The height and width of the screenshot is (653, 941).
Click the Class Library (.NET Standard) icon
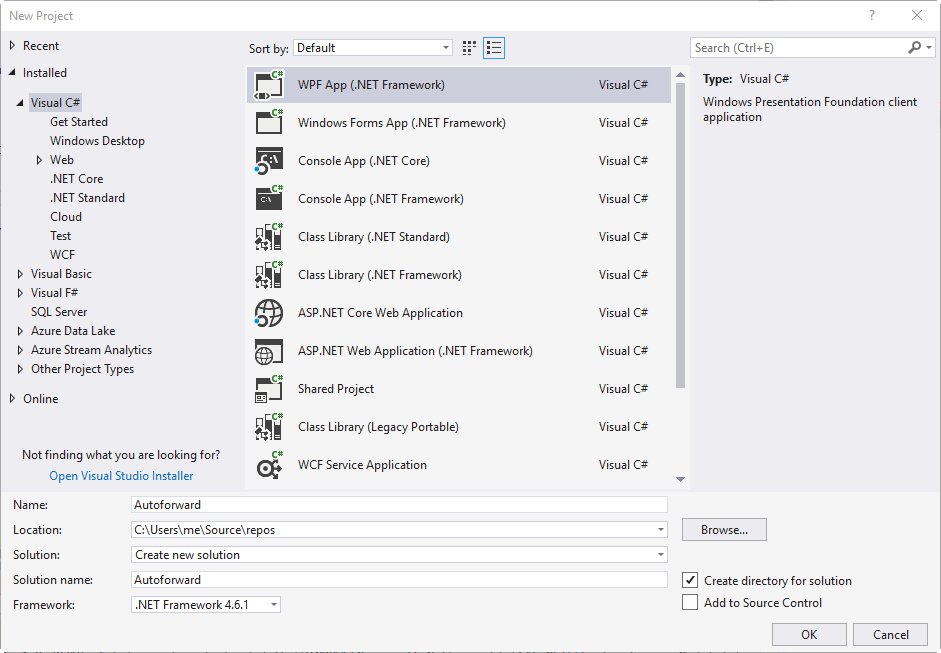pos(269,237)
